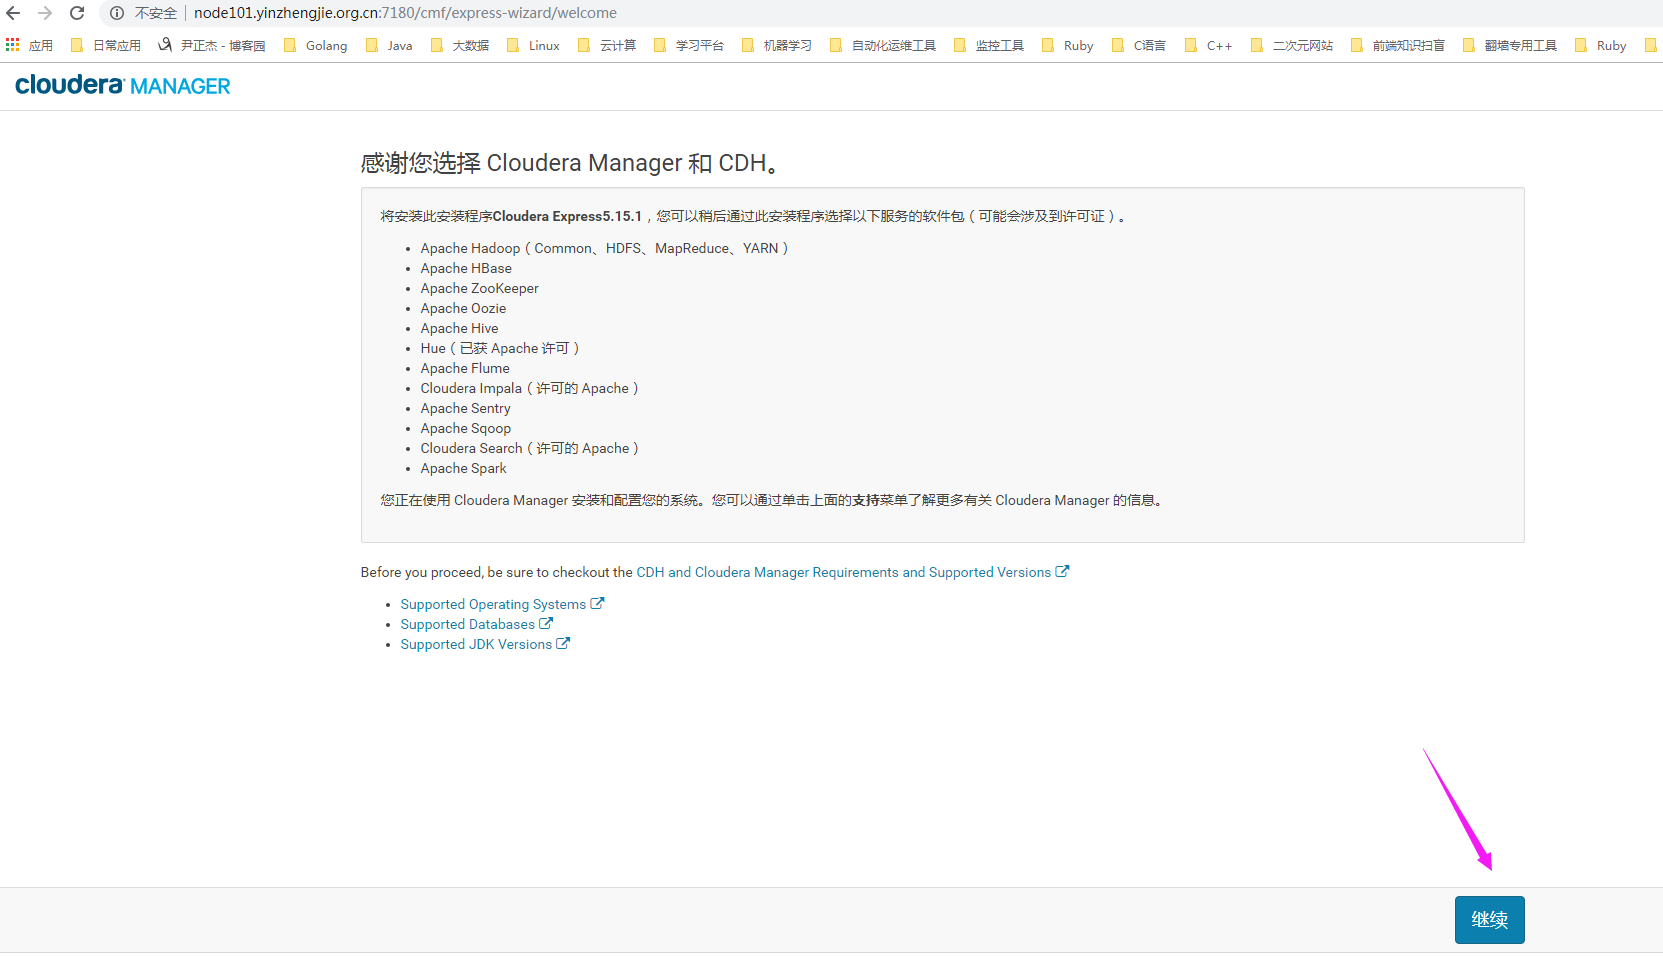
Task: Click the Cloudera Search list item
Action: (x=529, y=448)
